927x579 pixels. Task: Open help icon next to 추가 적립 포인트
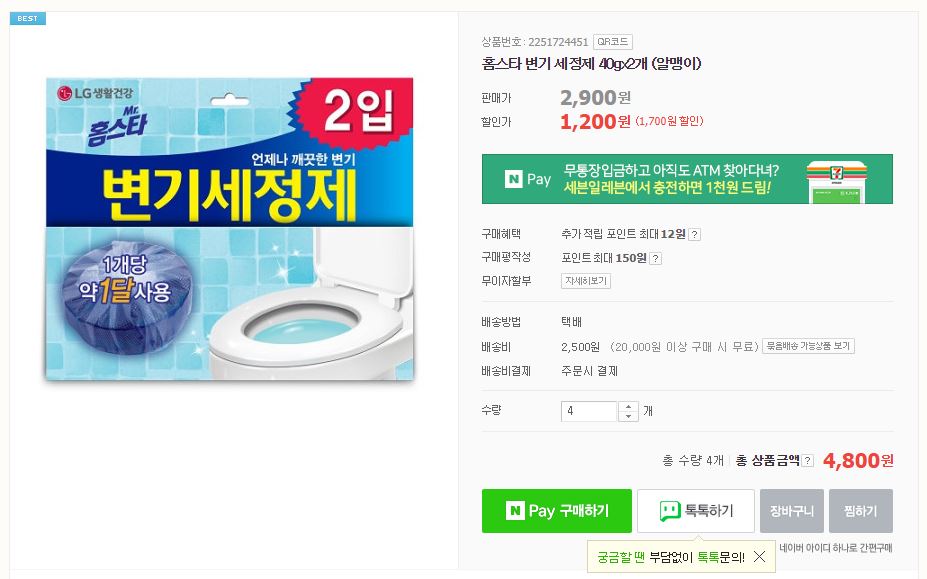click(695, 234)
